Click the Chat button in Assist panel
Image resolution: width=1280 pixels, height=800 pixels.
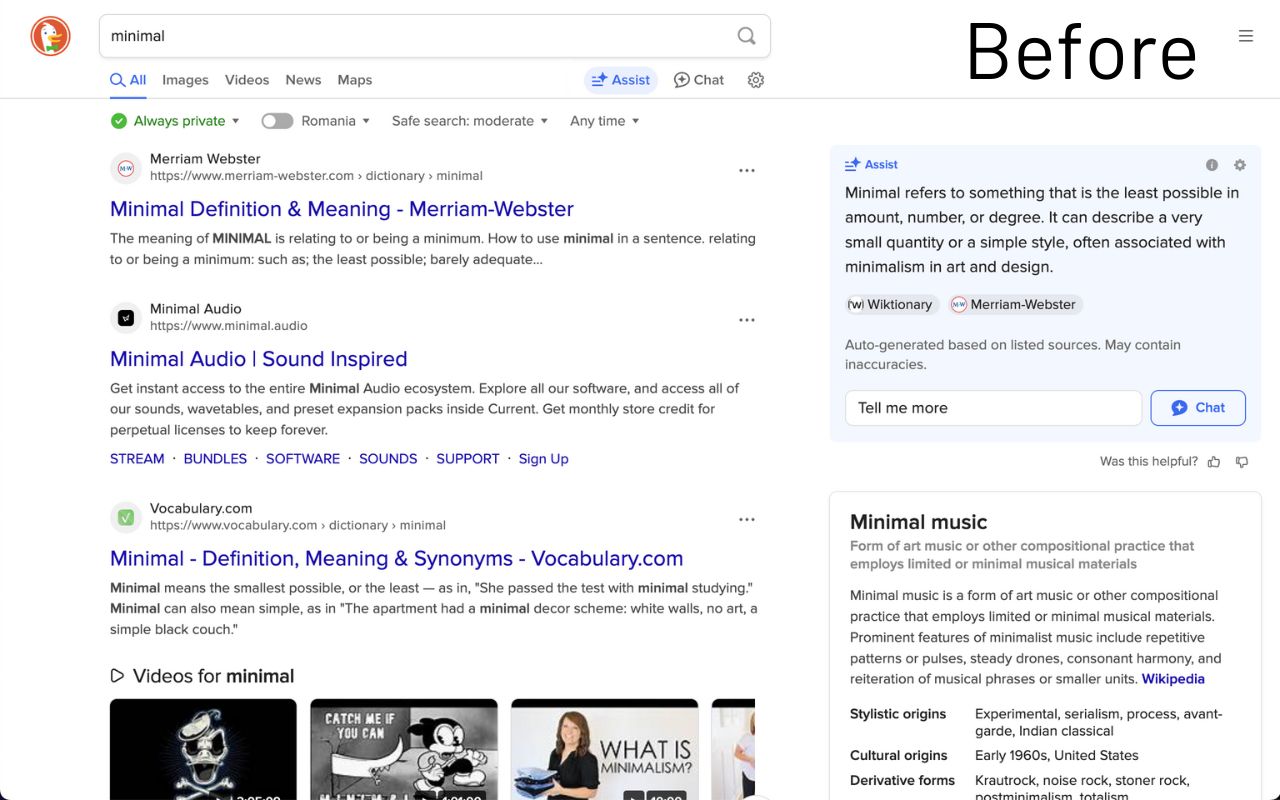[x=1198, y=408]
